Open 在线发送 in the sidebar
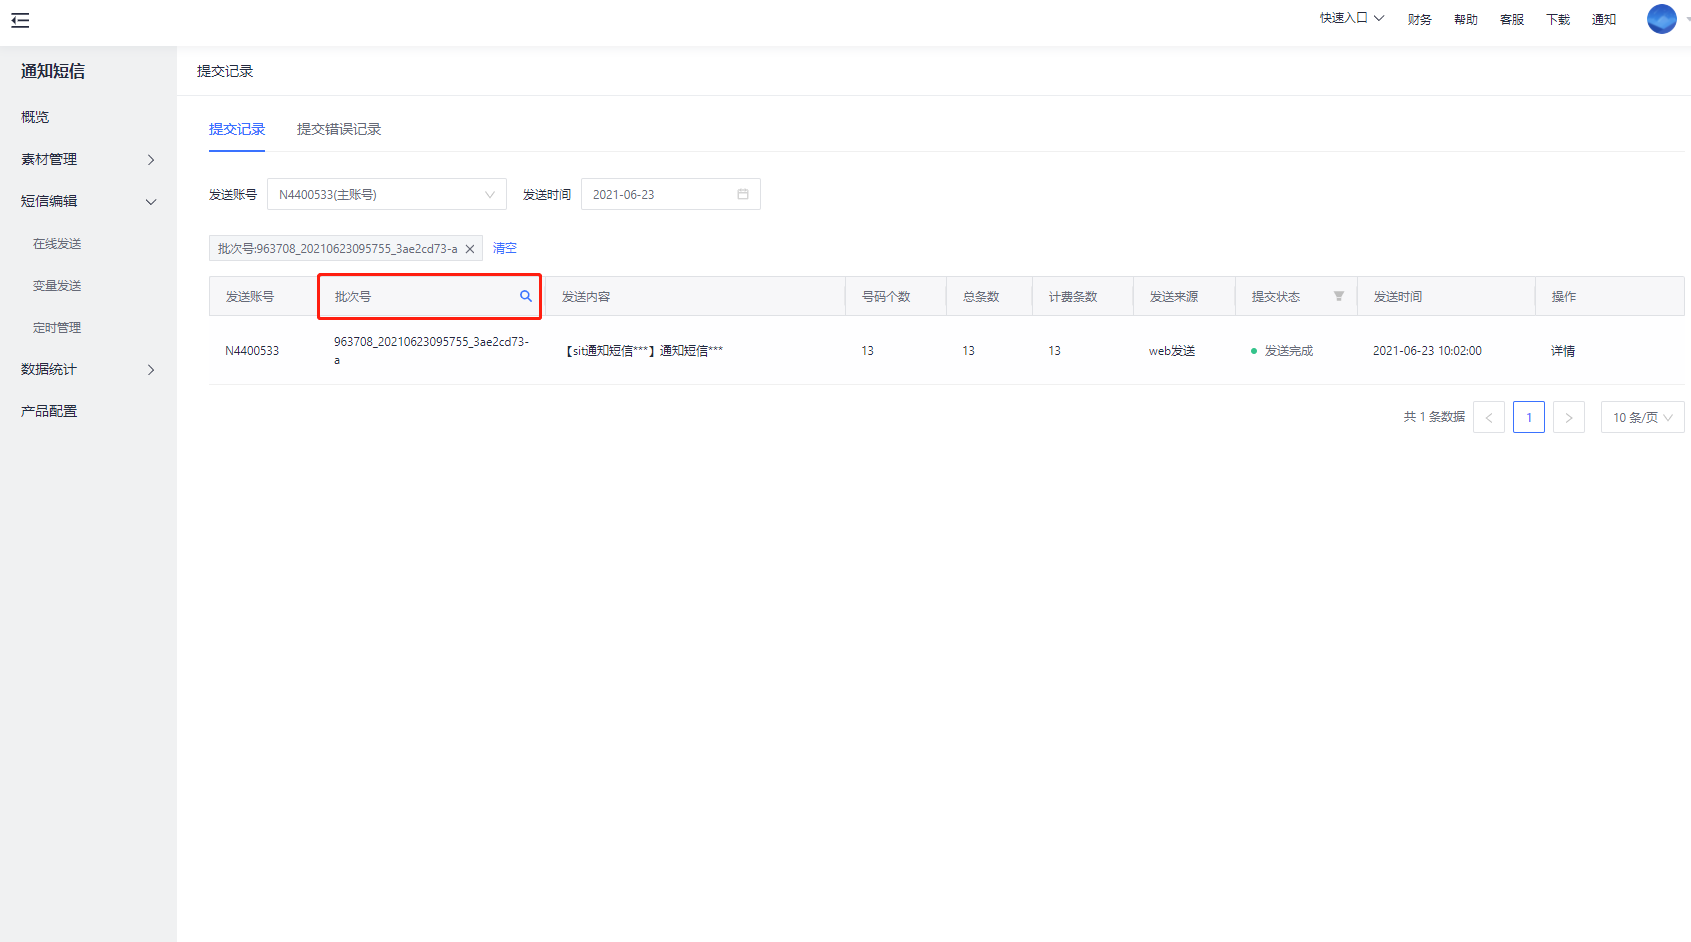Screen dimensions: 1691x942 pos(57,244)
